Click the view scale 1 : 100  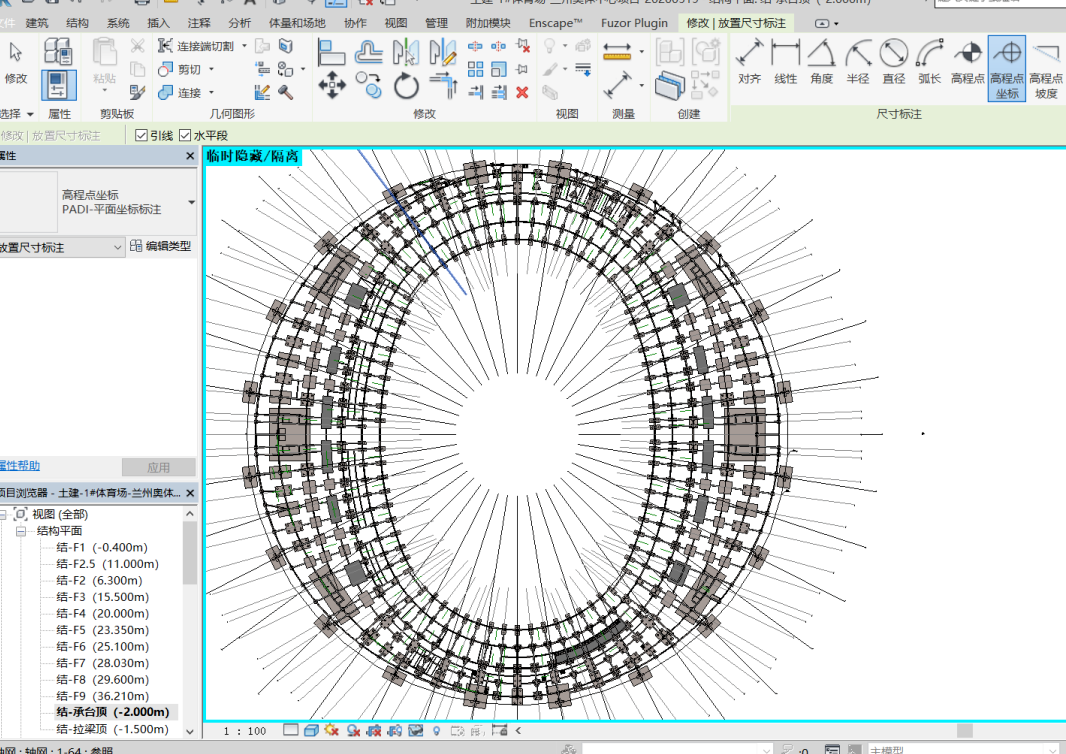point(245,731)
